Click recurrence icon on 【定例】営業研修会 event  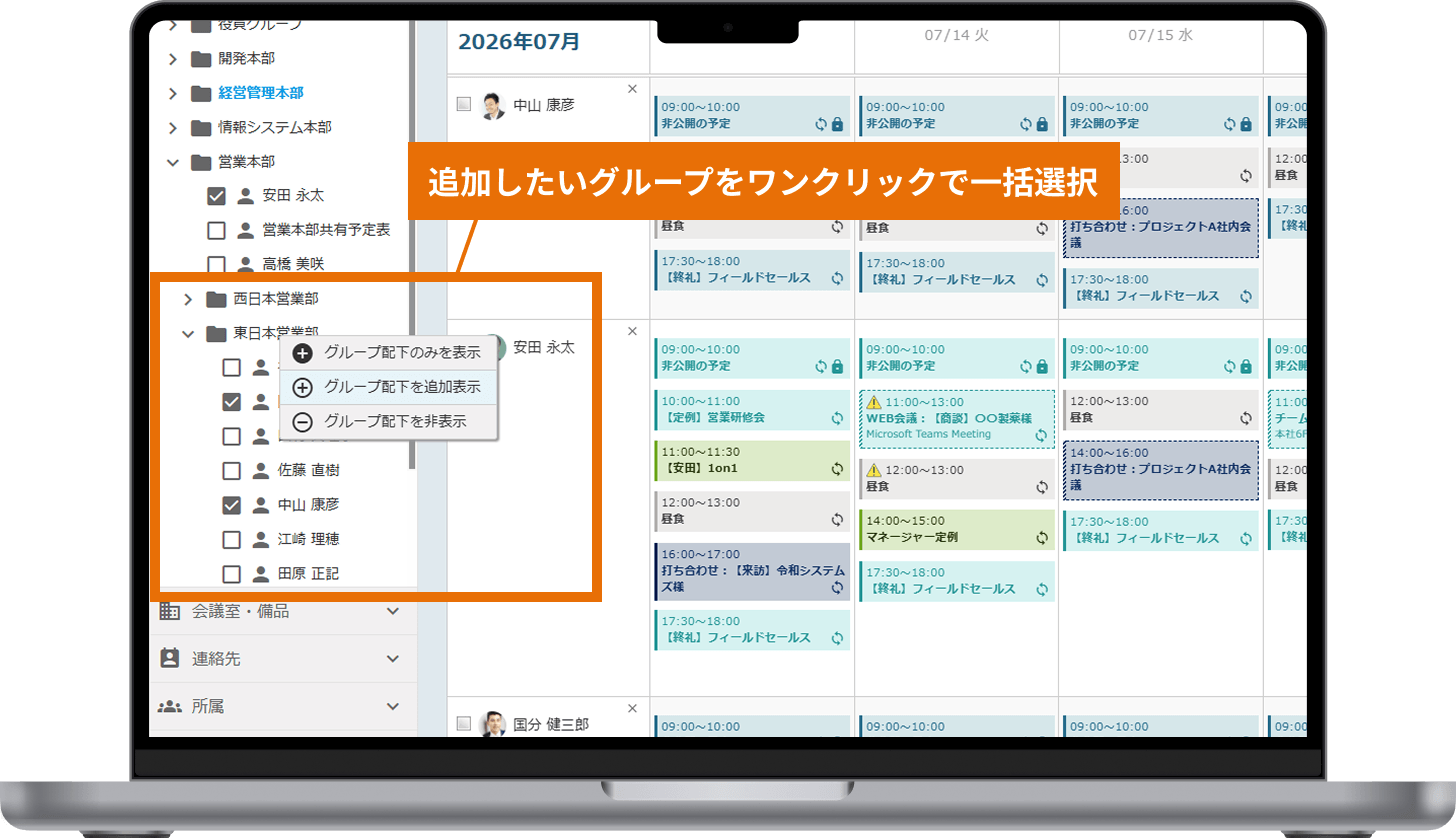click(837, 417)
